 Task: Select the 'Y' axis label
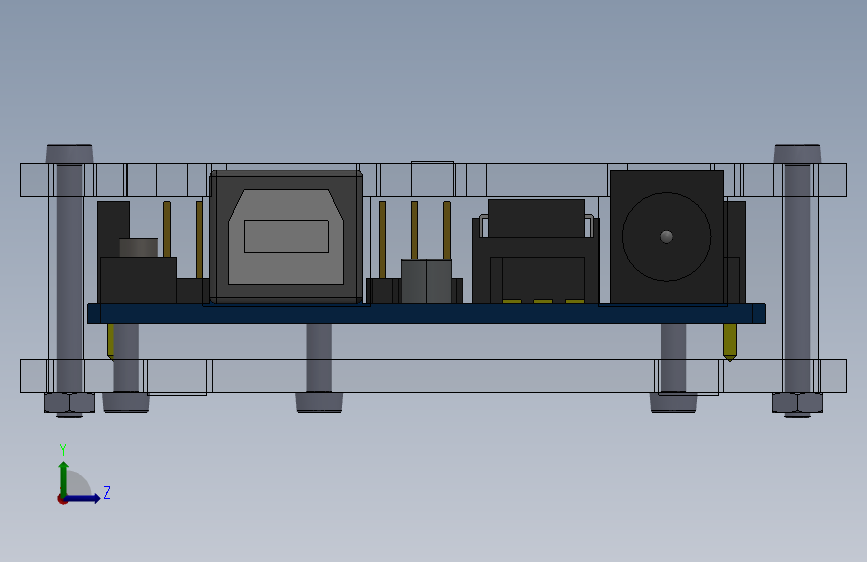(63, 449)
